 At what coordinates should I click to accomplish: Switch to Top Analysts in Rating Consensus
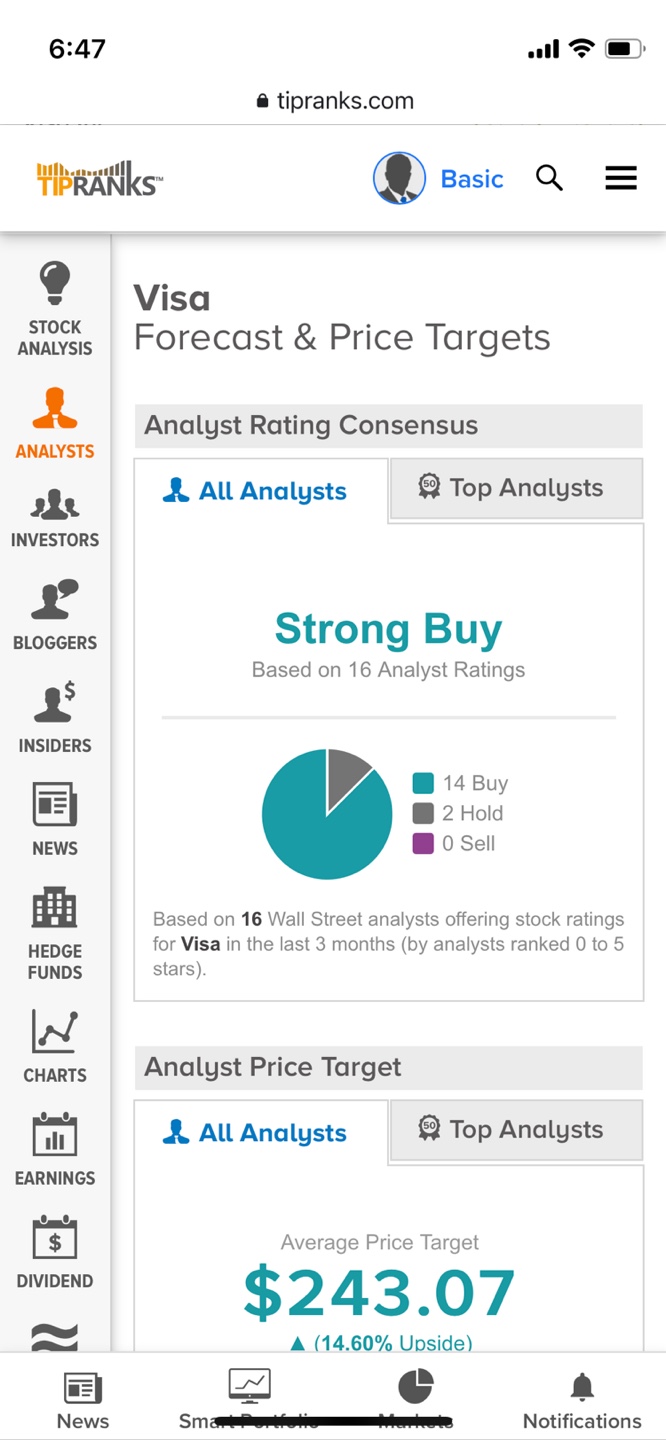click(515, 489)
